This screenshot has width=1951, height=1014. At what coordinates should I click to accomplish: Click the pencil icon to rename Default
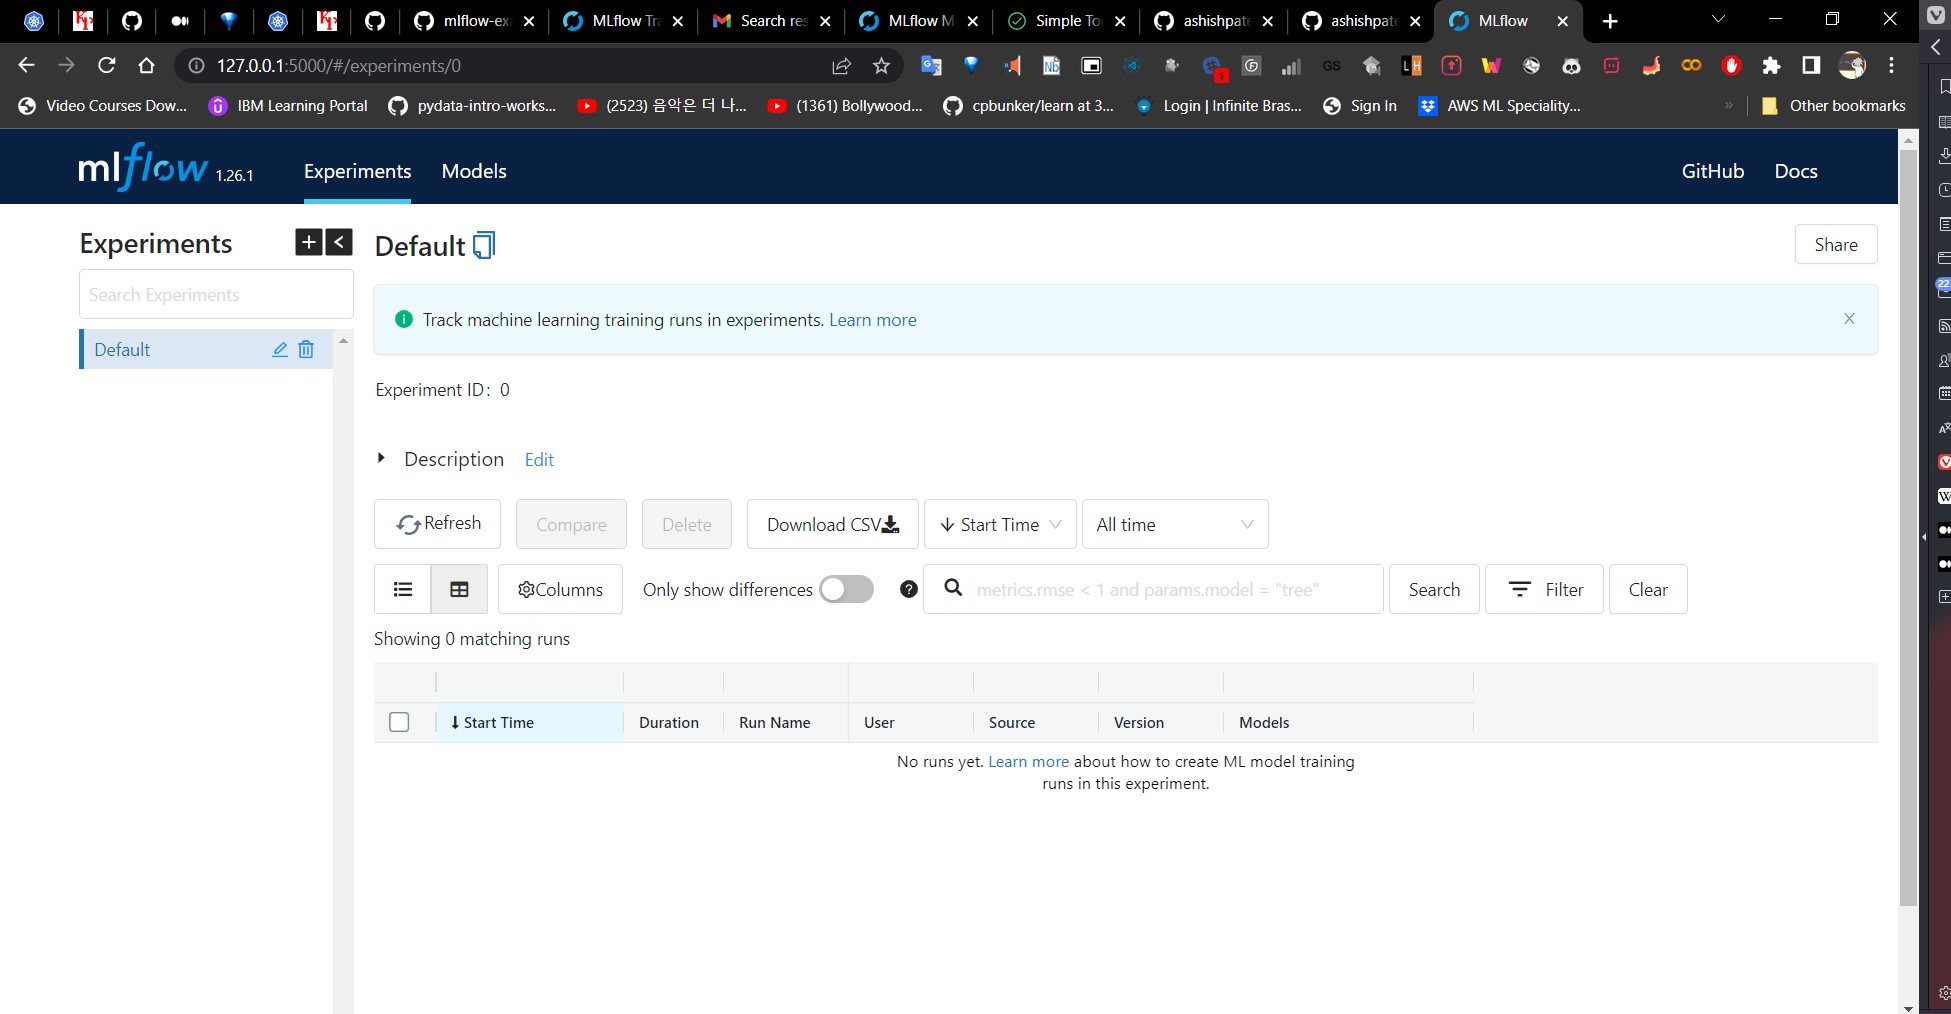(280, 349)
